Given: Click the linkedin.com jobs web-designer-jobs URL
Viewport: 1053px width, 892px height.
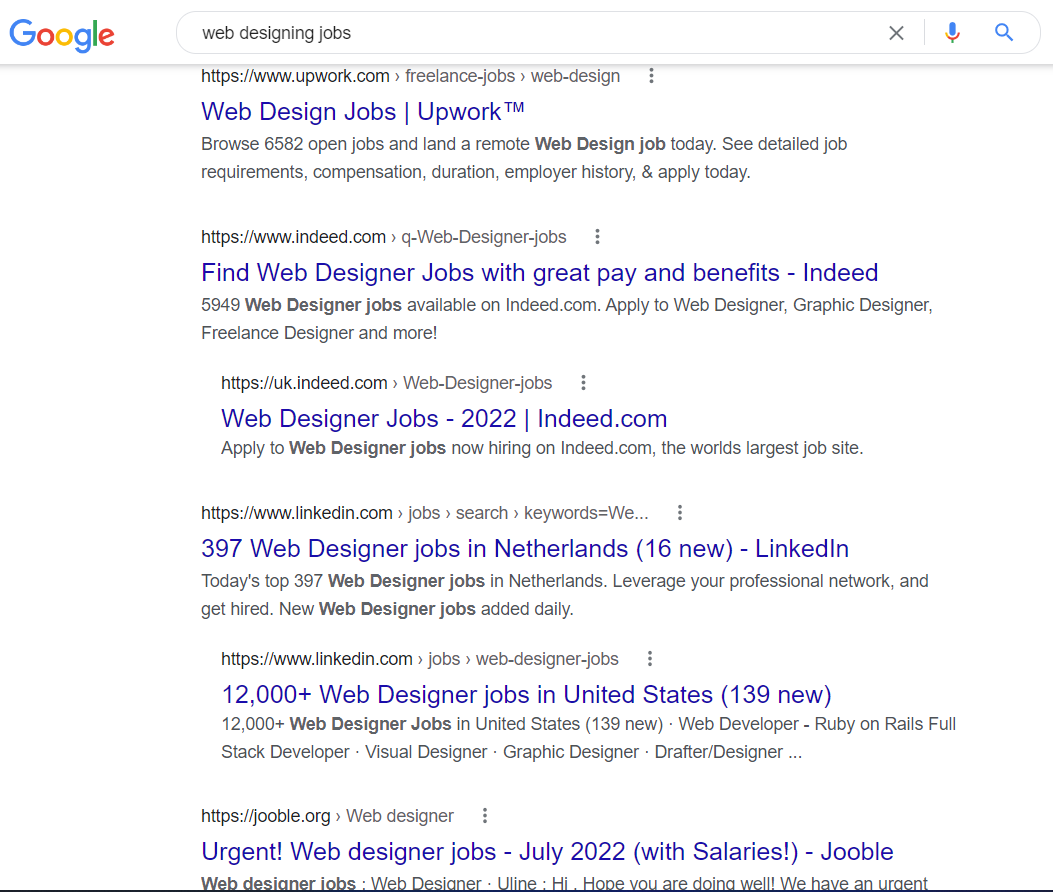Looking at the screenshot, I should (420, 659).
